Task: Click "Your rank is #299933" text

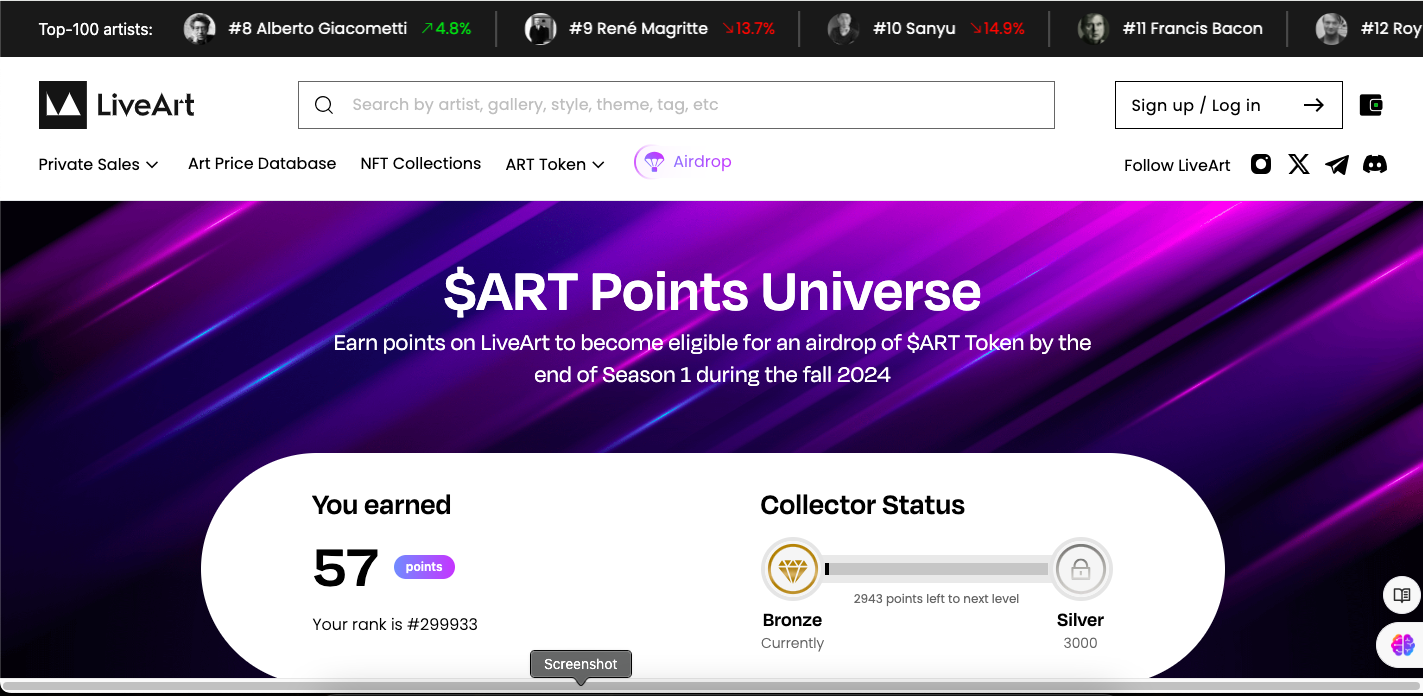Action: [x=395, y=624]
